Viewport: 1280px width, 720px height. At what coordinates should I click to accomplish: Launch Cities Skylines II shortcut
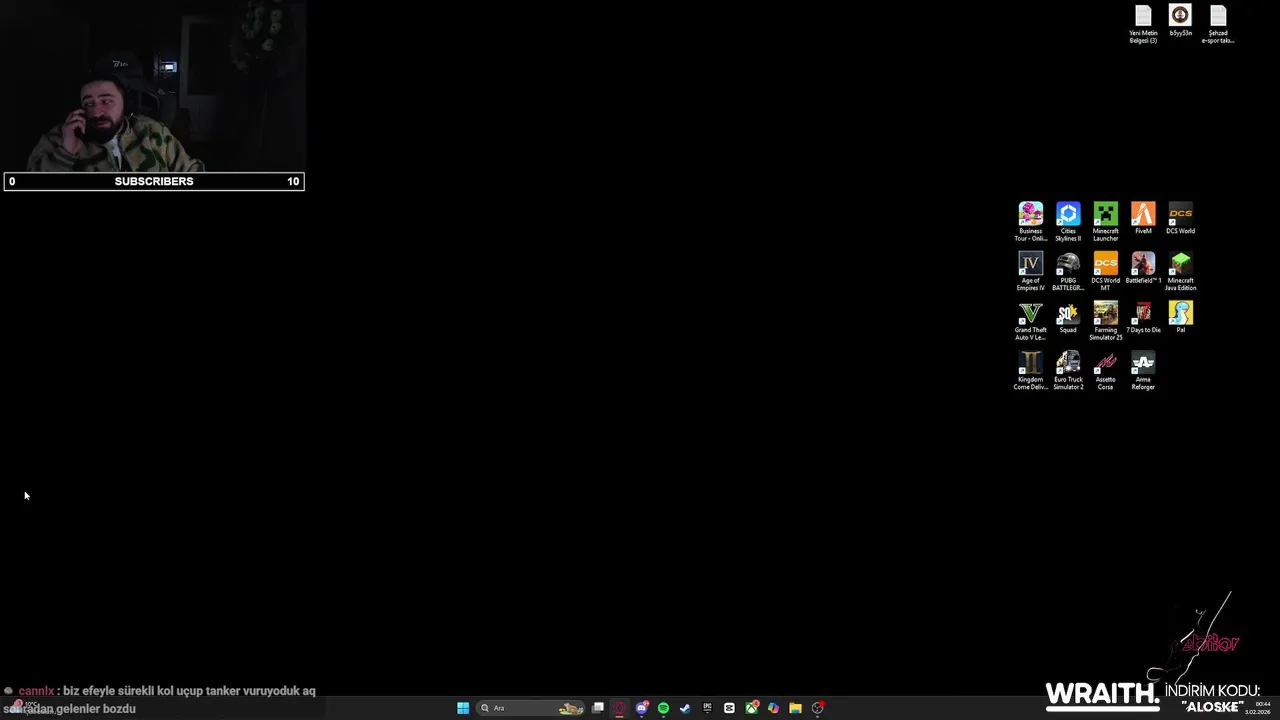tap(1068, 222)
